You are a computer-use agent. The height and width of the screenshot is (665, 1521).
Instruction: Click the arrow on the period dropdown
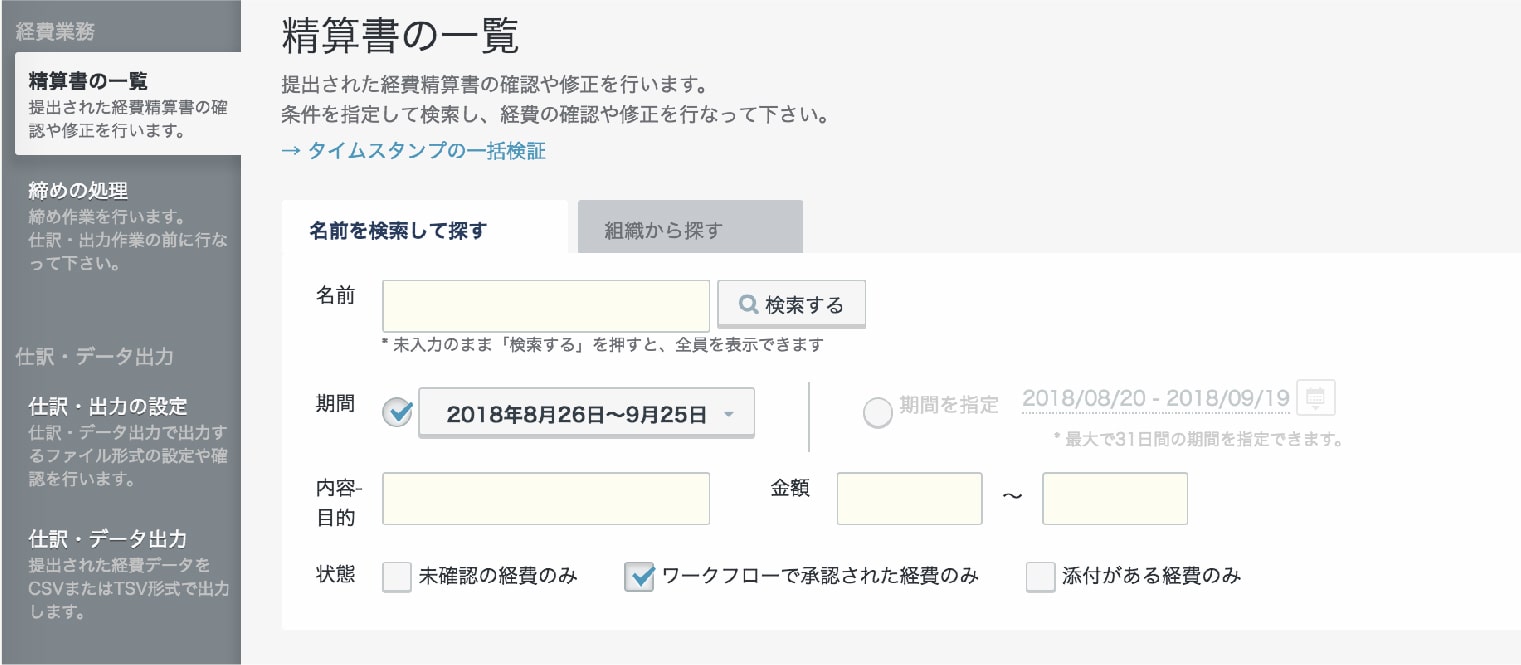728,414
